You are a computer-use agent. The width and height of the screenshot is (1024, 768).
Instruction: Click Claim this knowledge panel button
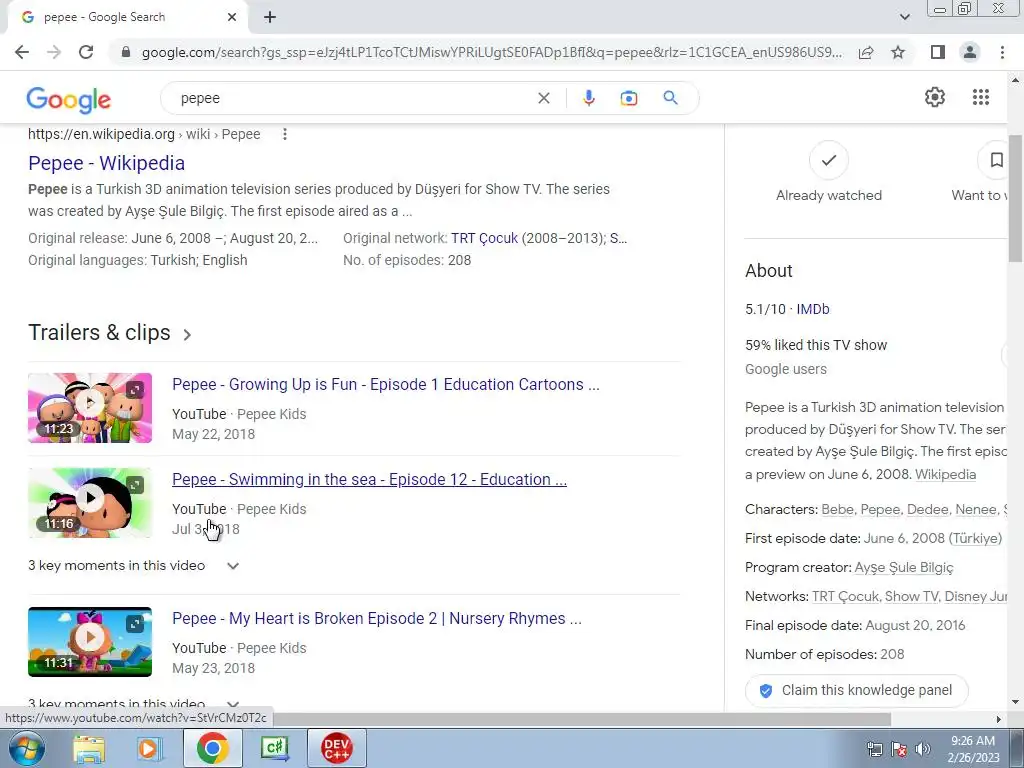pos(856,690)
